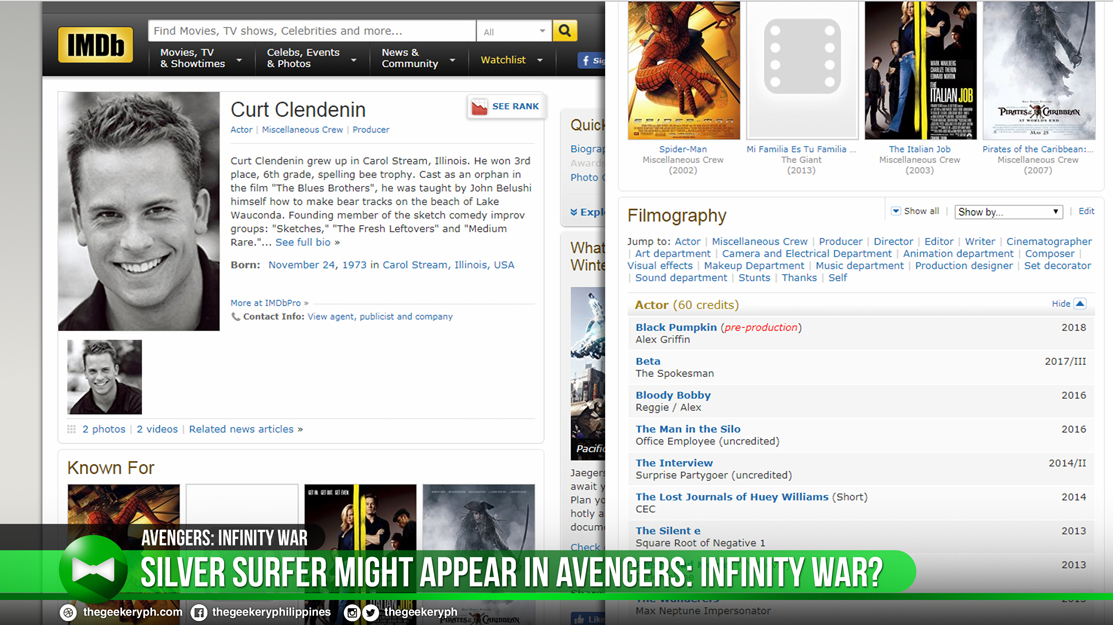Image resolution: width=1113 pixels, height=625 pixels.
Task: Jump to Visual effects credits
Action: point(660,266)
